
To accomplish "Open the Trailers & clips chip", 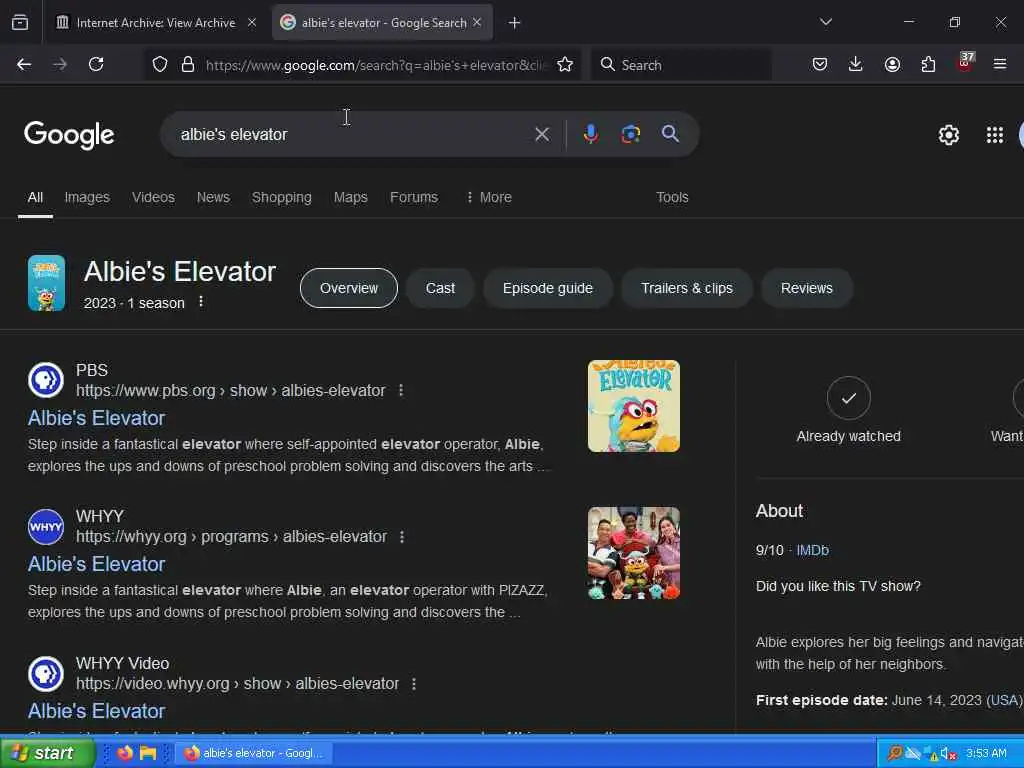I will 687,288.
